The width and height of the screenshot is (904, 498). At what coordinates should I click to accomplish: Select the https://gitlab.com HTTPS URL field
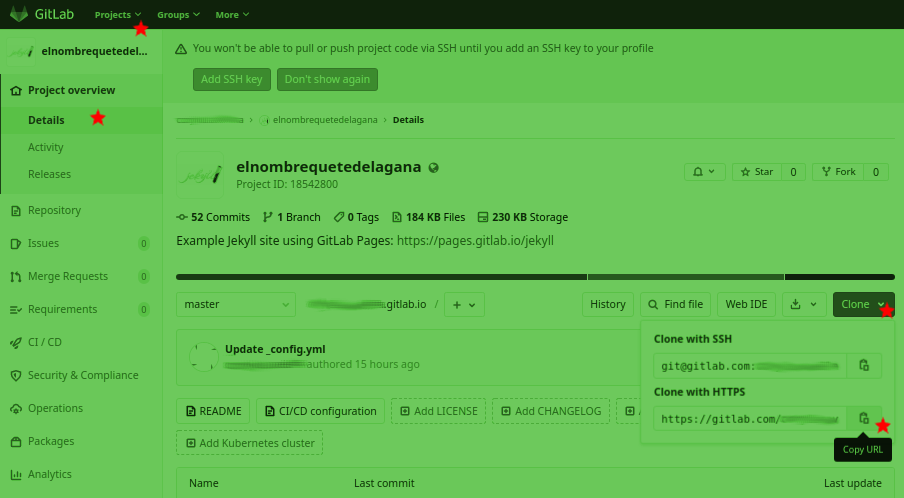(x=750, y=418)
